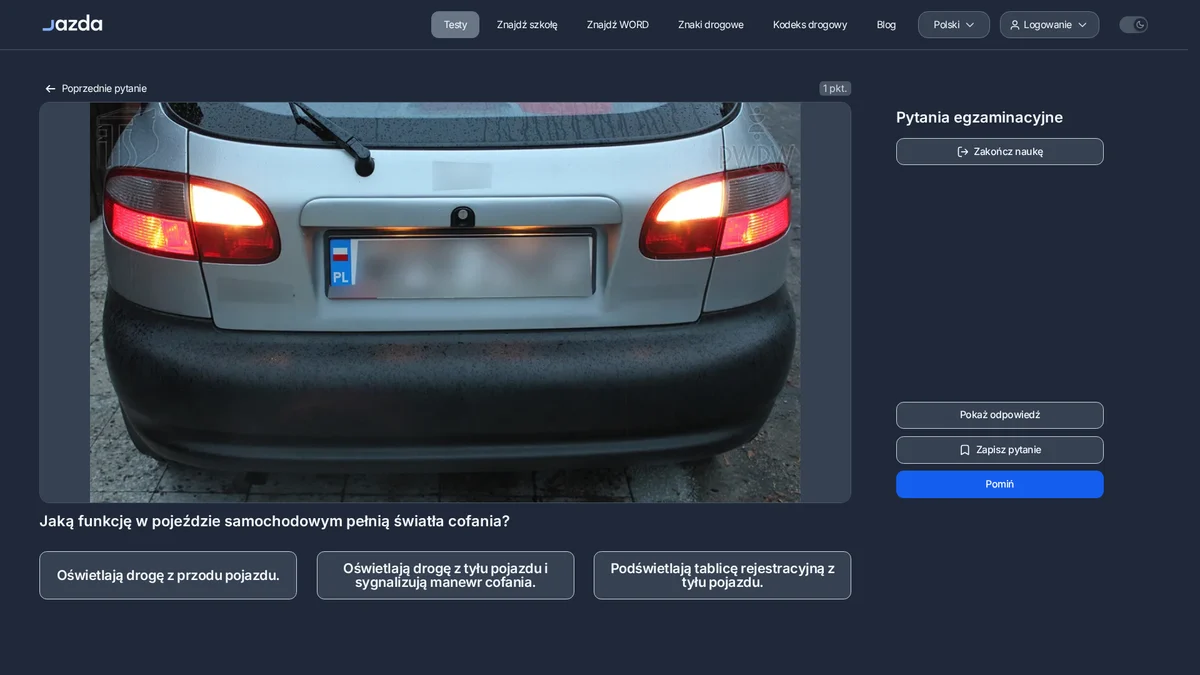Open Znajdź WORD menu item
1200x675 pixels.
tap(618, 25)
